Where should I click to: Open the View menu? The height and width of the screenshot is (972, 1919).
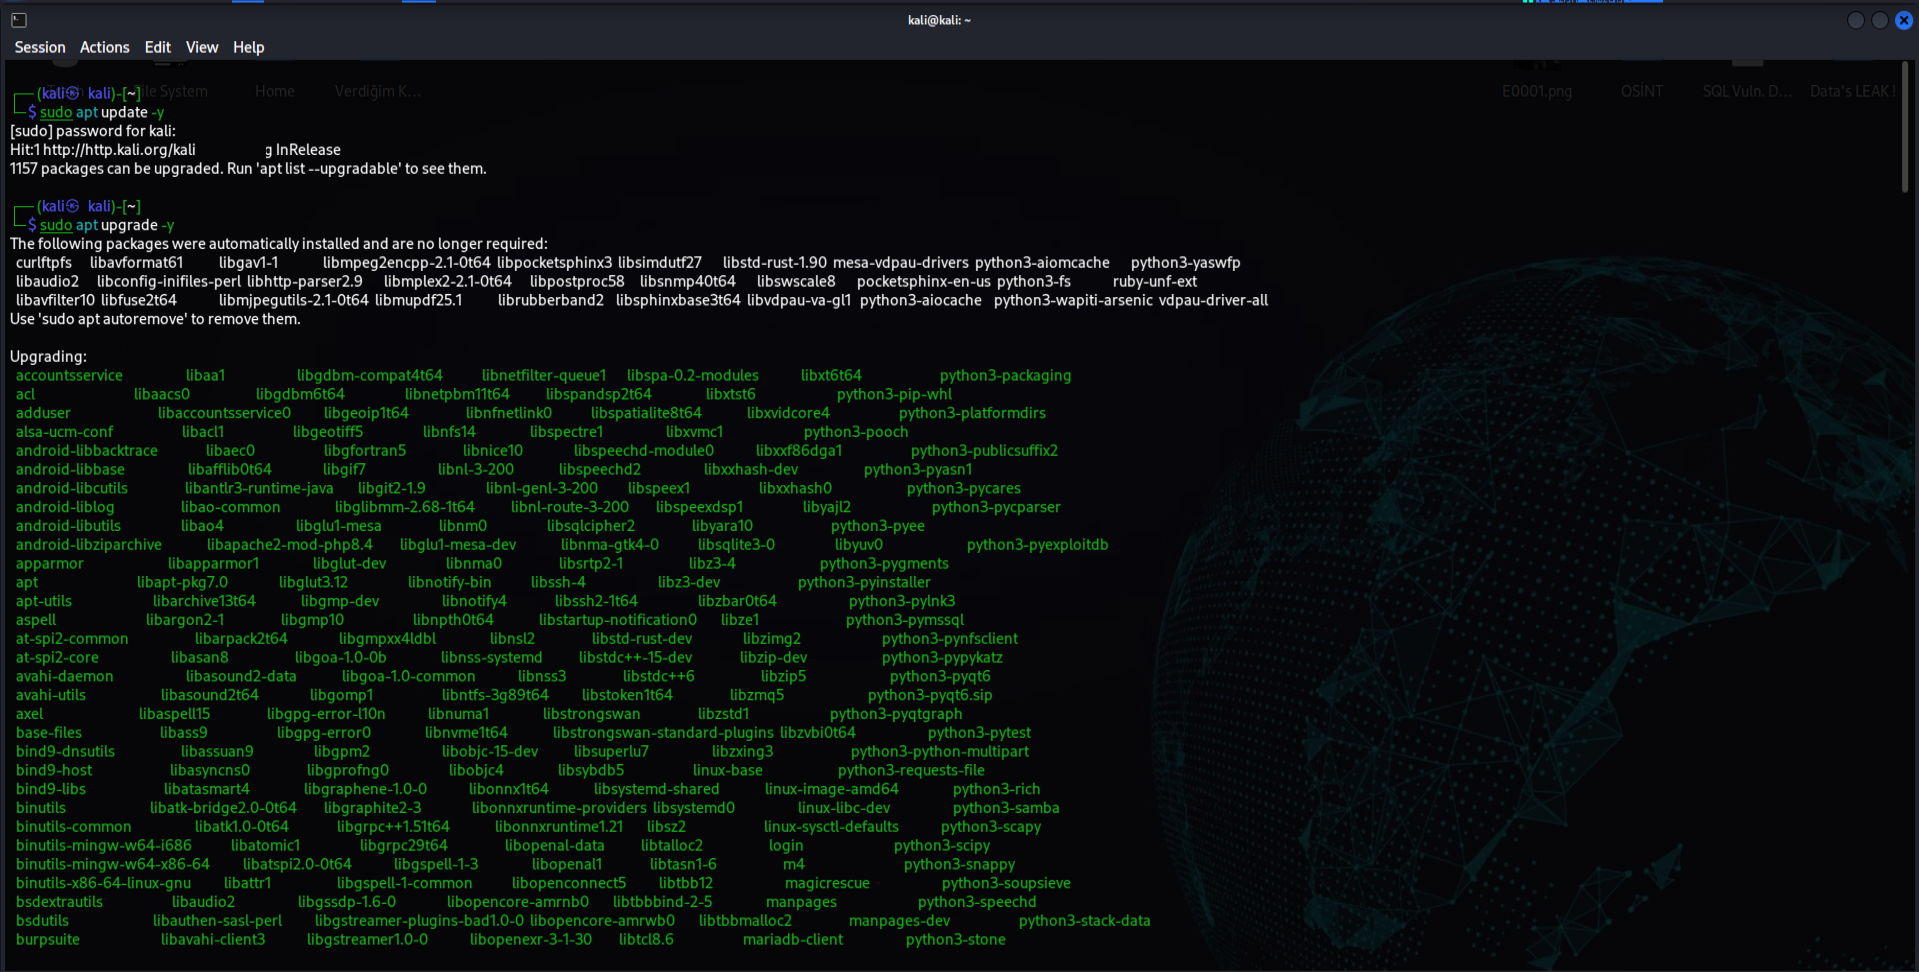(202, 47)
